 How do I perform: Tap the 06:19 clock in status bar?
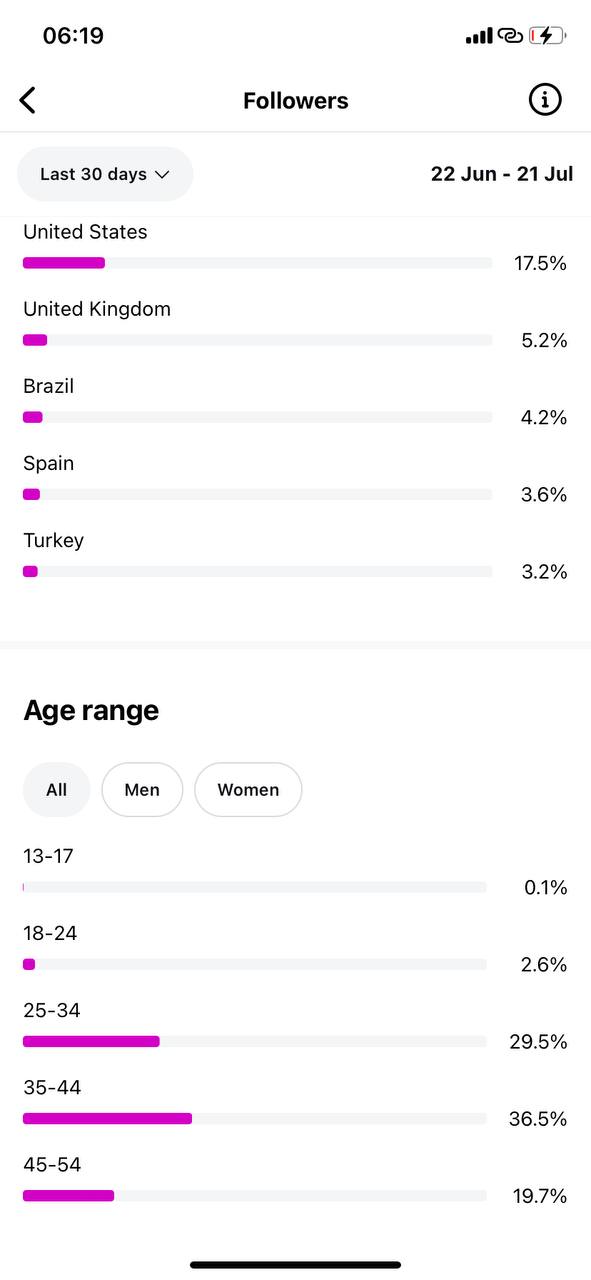coord(73,36)
